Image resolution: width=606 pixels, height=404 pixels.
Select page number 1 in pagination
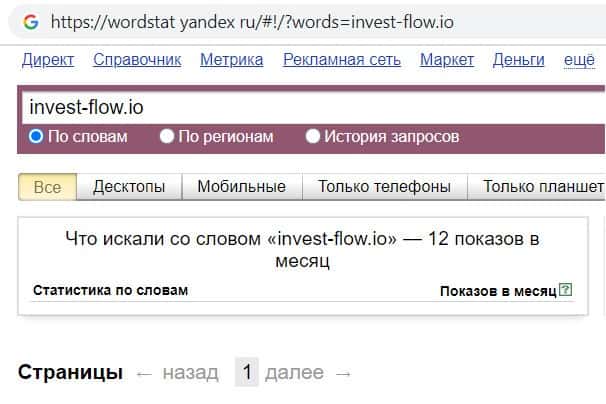coord(247,372)
